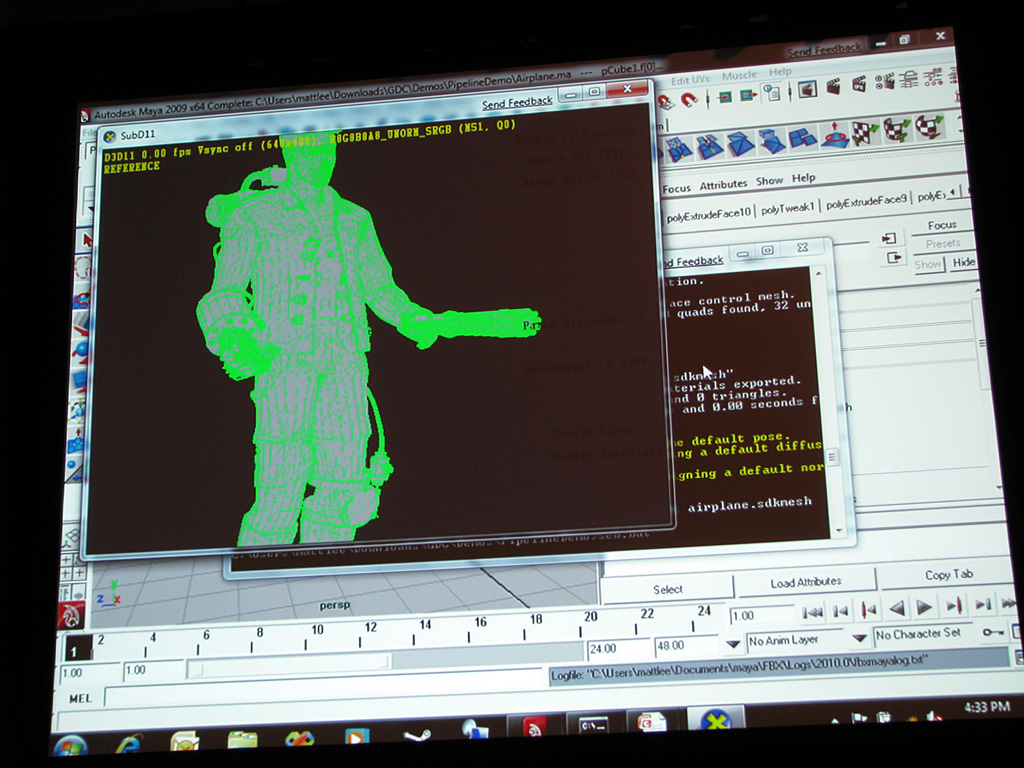Open Attribute Editor Focus menu
The image size is (1024, 768).
pos(676,189)
